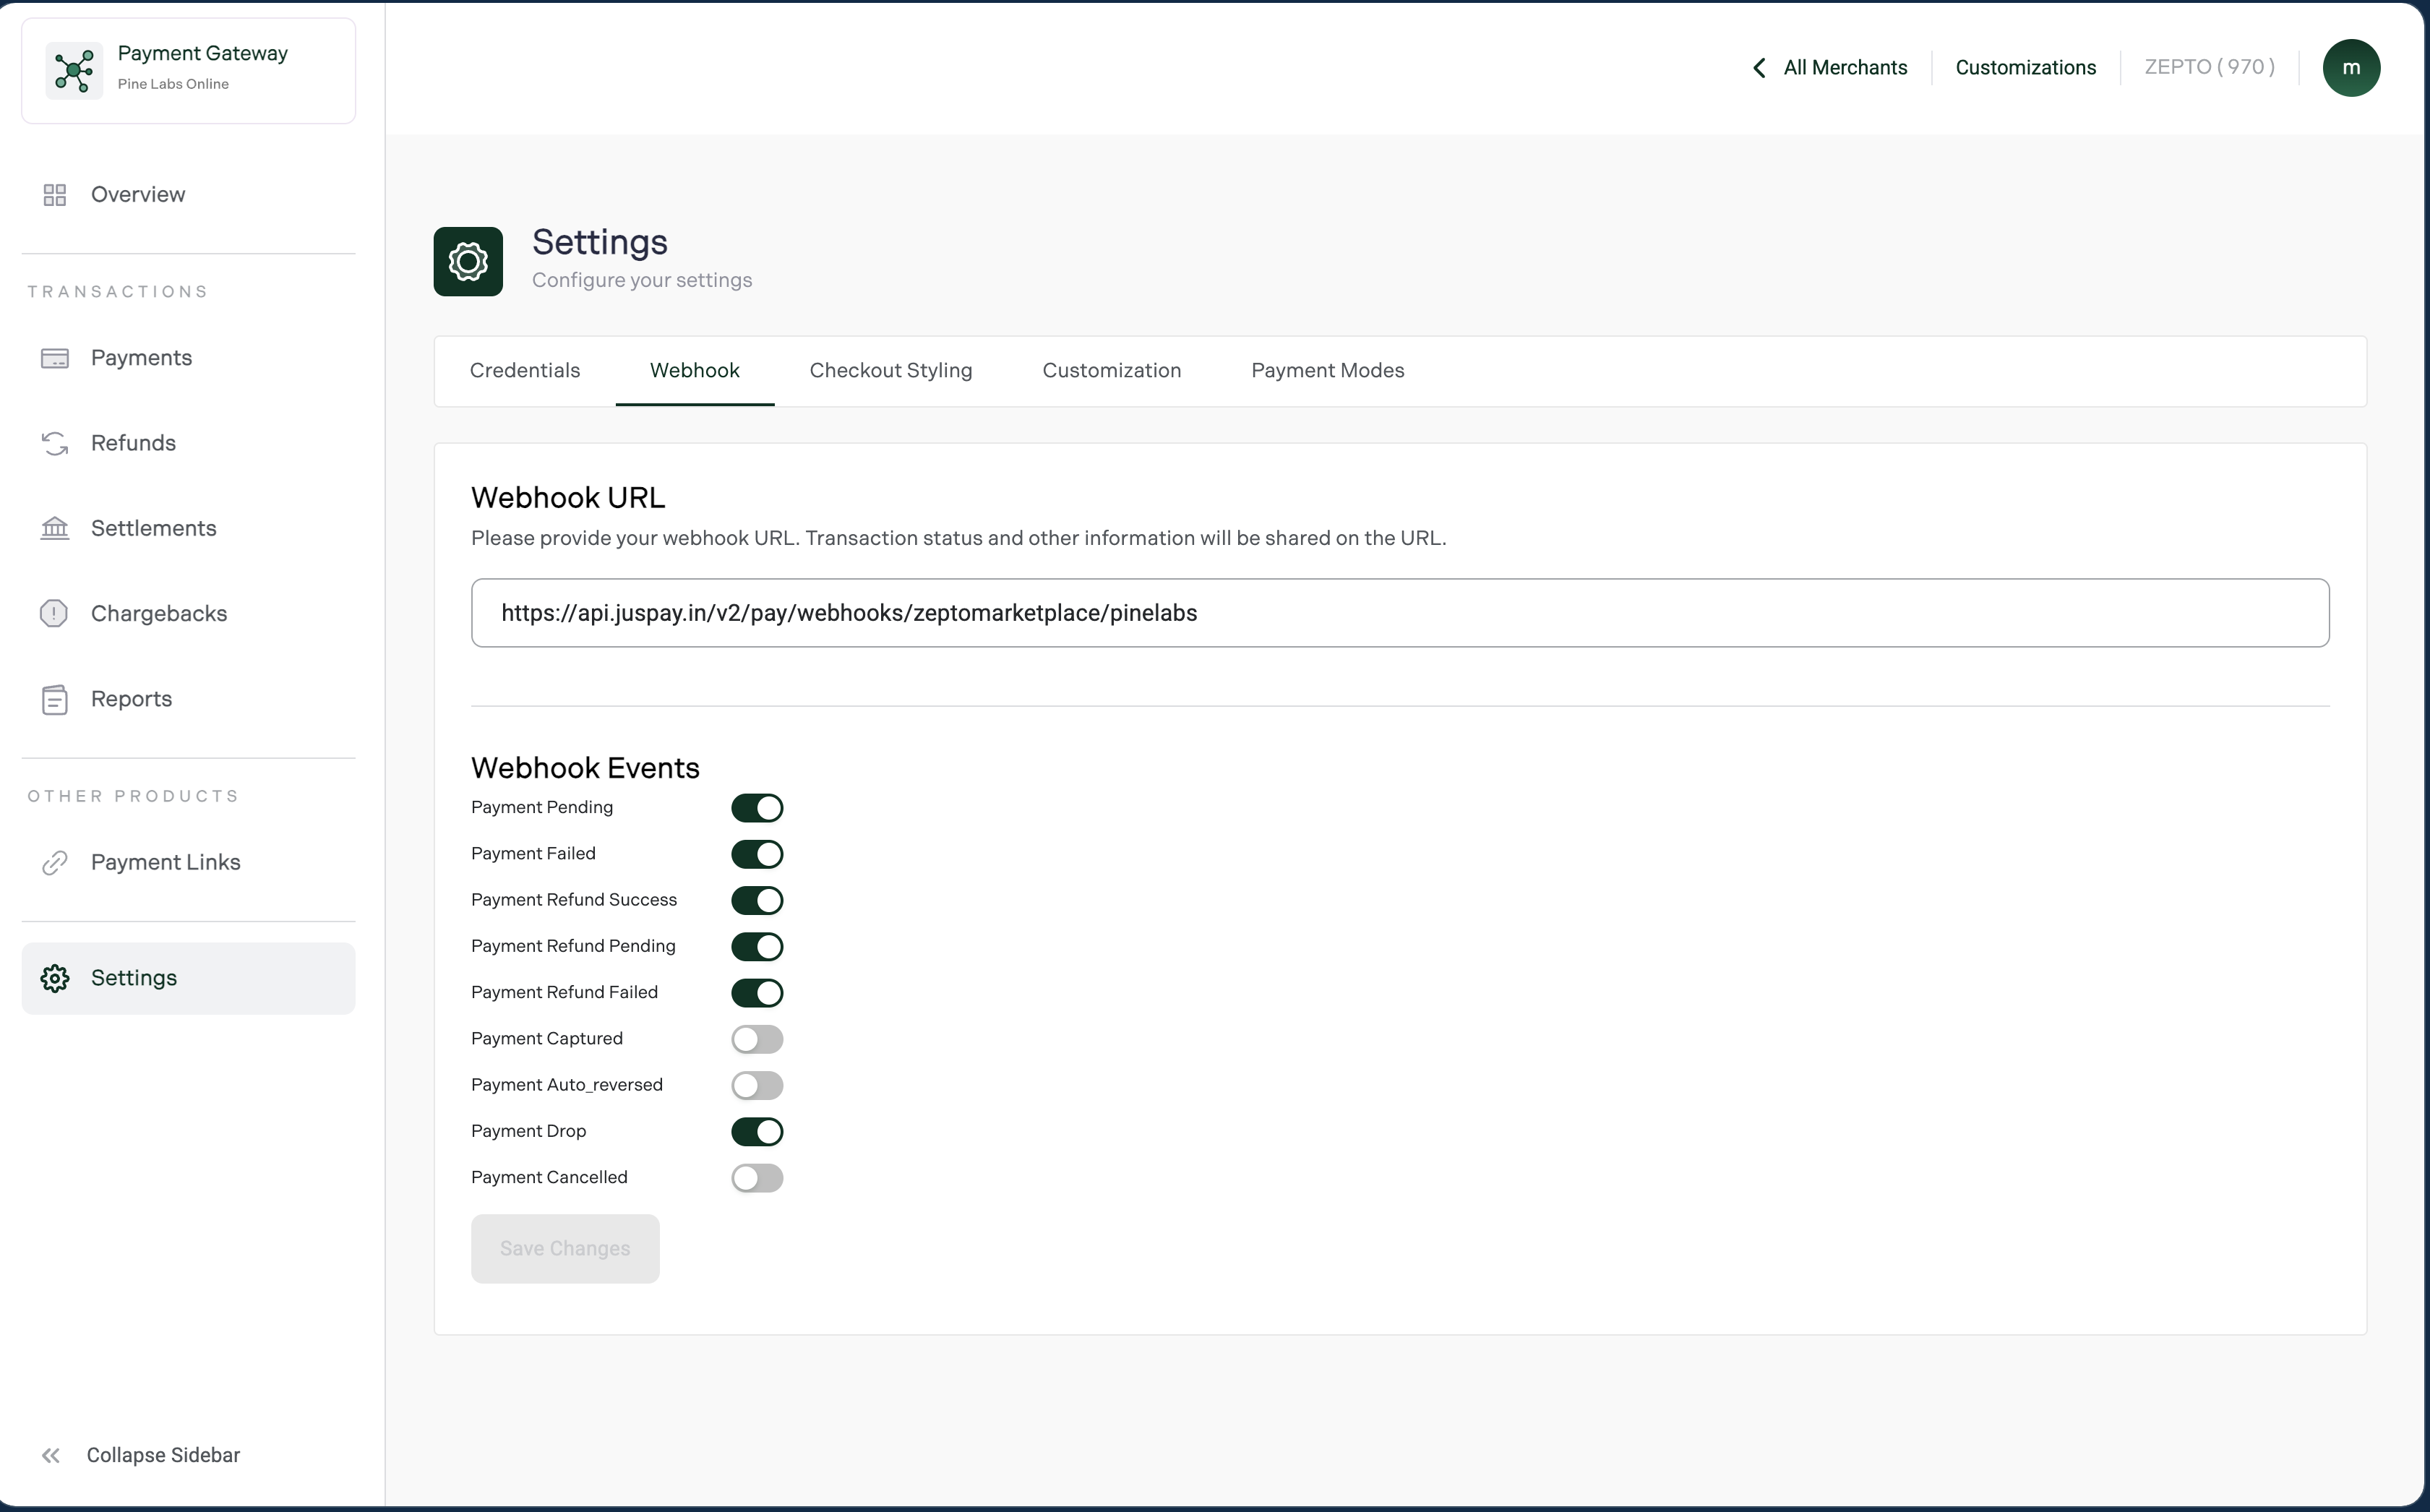Click Collapse Sidebar text
This screenshot has height=1512, width=2430.
(163, 1455)
